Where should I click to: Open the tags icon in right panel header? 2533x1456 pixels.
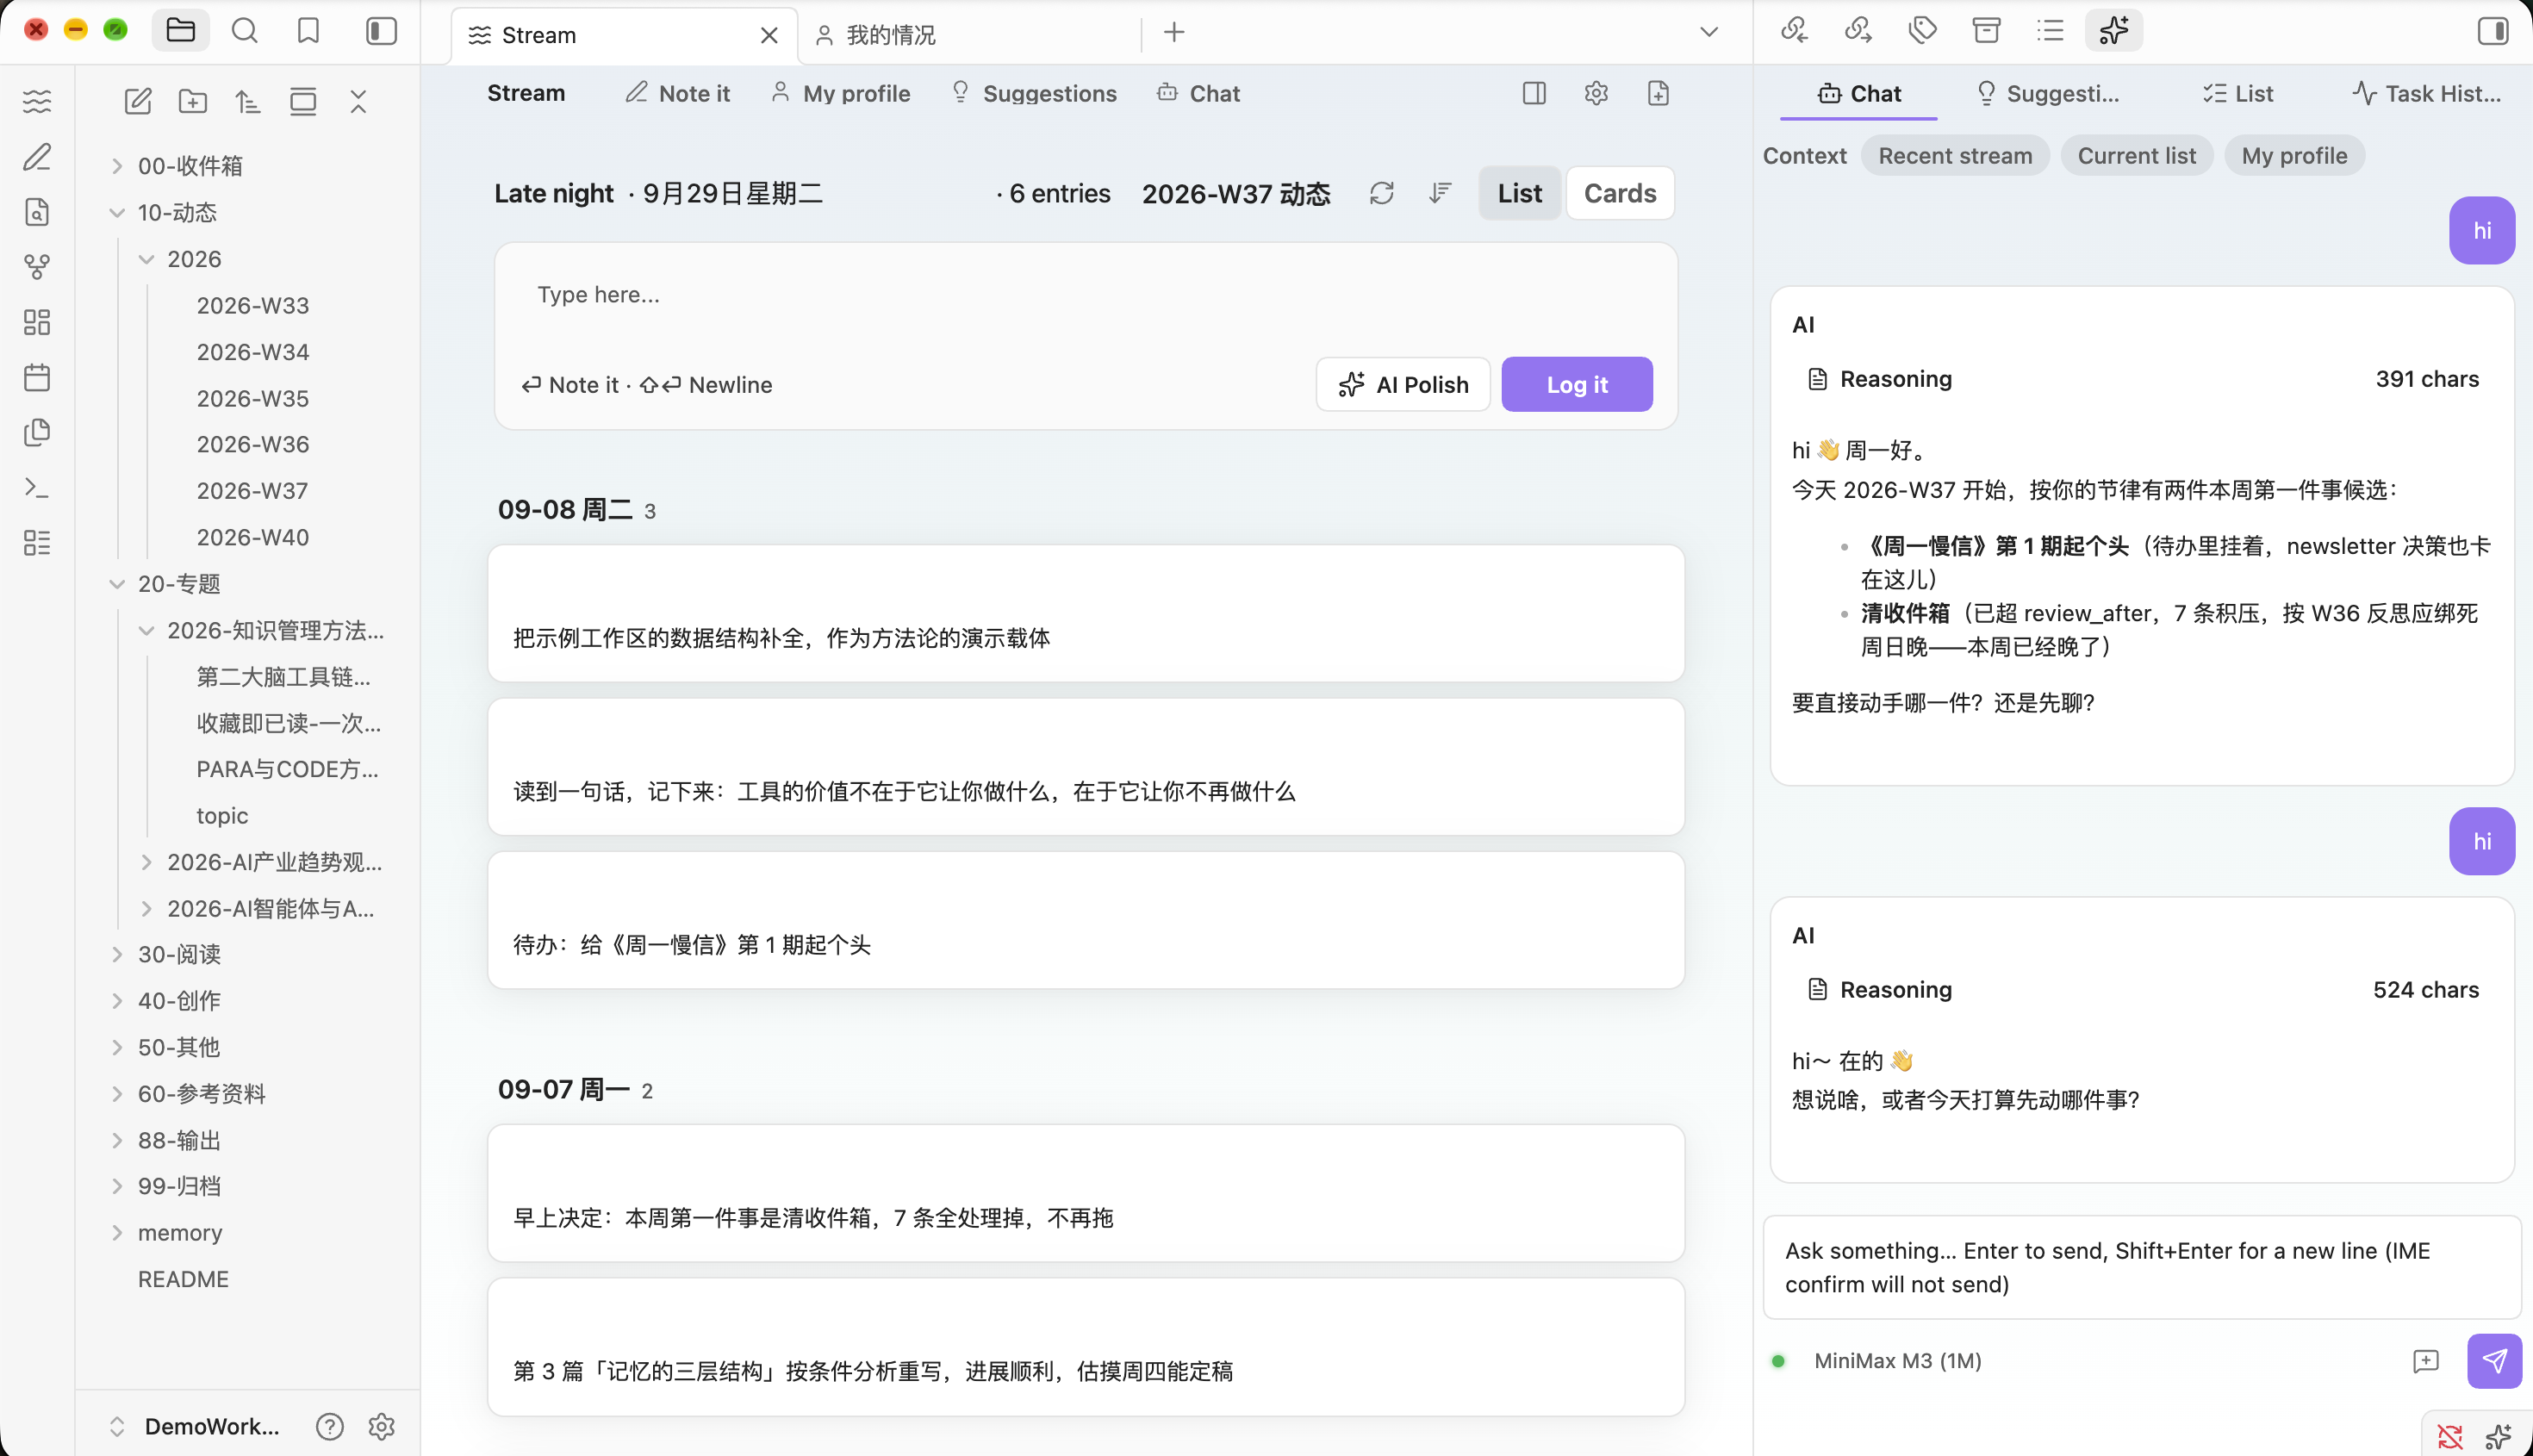tap(1922, 31)
